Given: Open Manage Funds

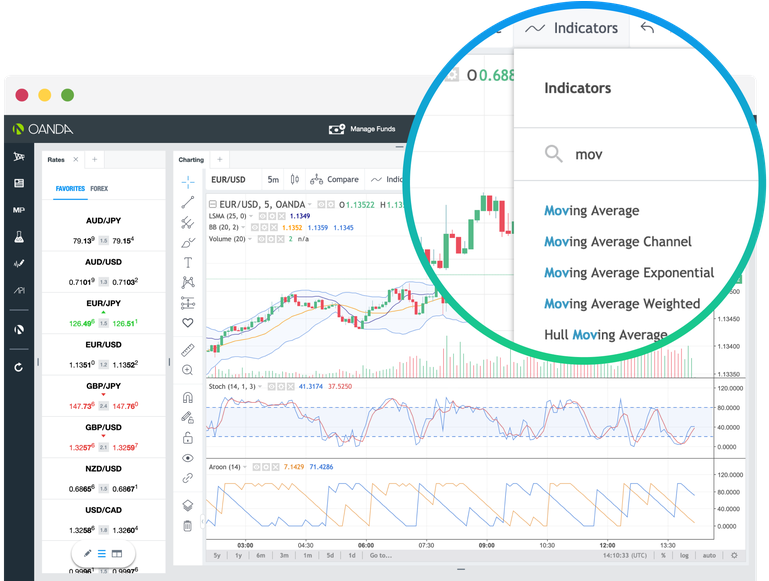Looking at the screenshot, I should (362, 129).
